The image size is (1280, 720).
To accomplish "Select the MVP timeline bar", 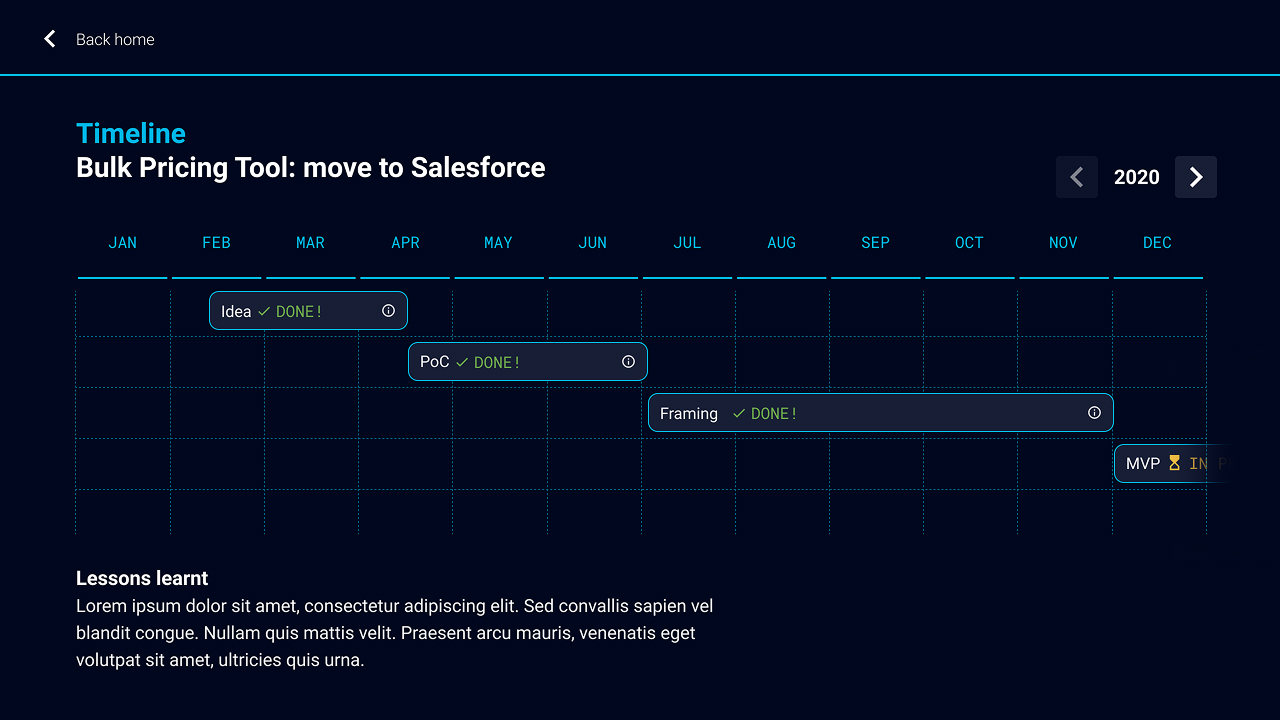I will [1172, 464].
